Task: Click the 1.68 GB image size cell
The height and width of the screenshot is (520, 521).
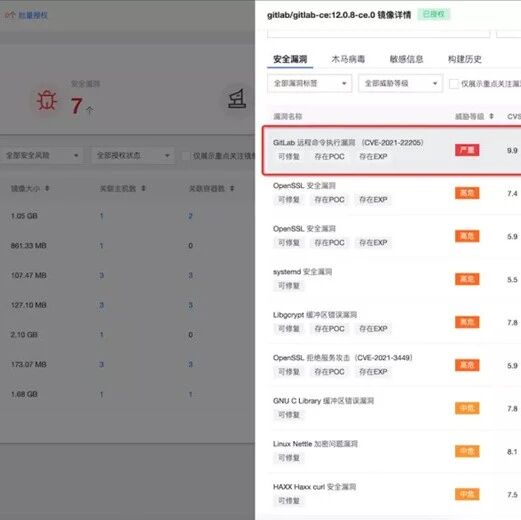Action: click(24, 394)
